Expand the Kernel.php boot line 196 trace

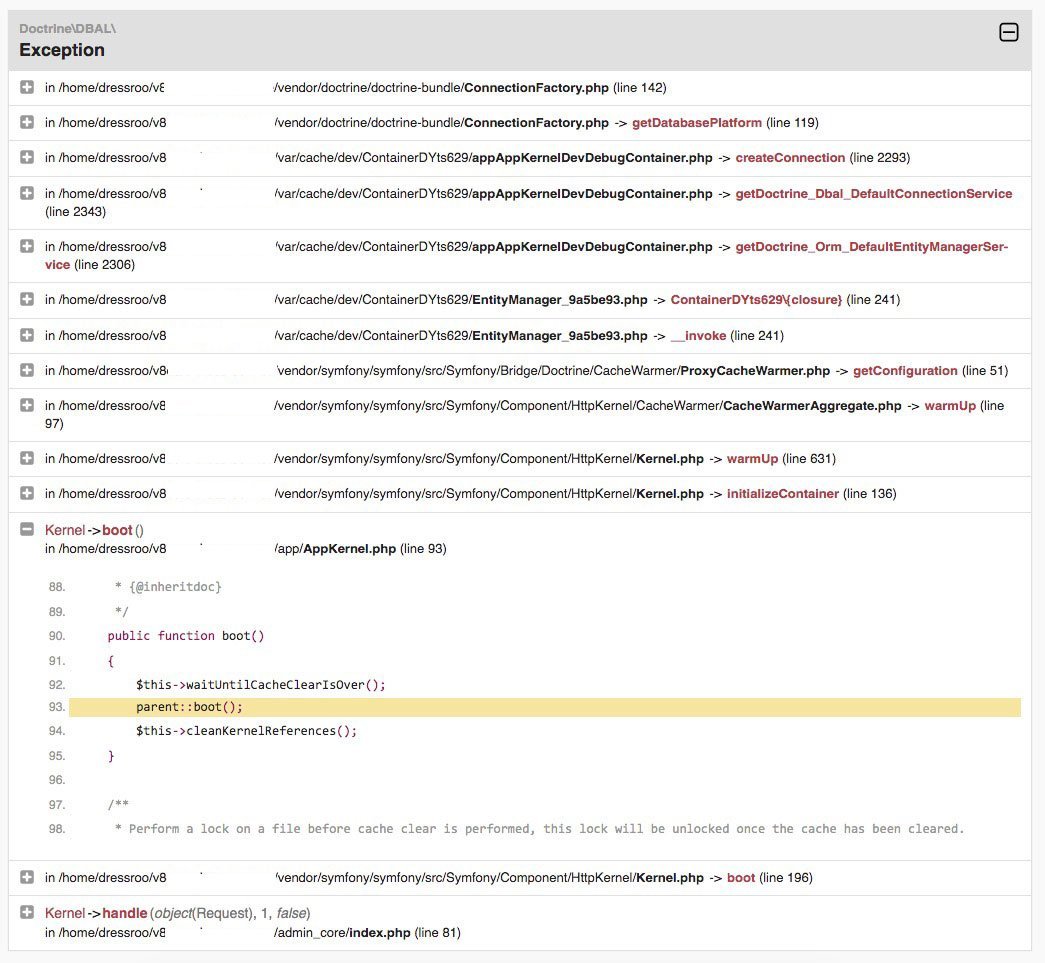tap(27, 878)
